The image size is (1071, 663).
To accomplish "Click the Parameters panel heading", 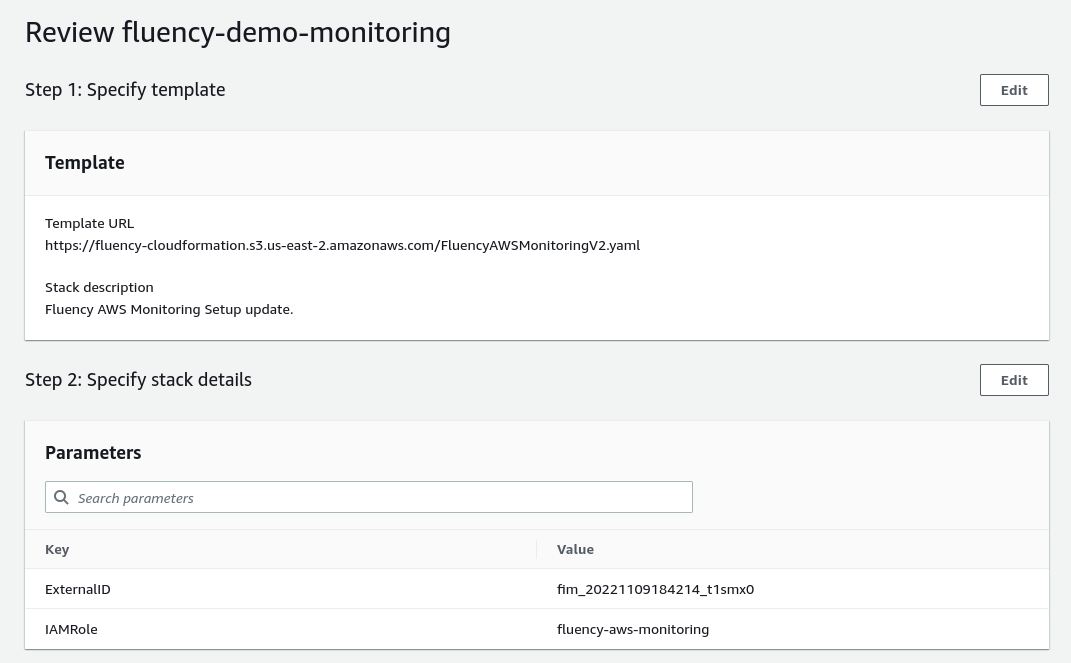I will pos(93,453).
